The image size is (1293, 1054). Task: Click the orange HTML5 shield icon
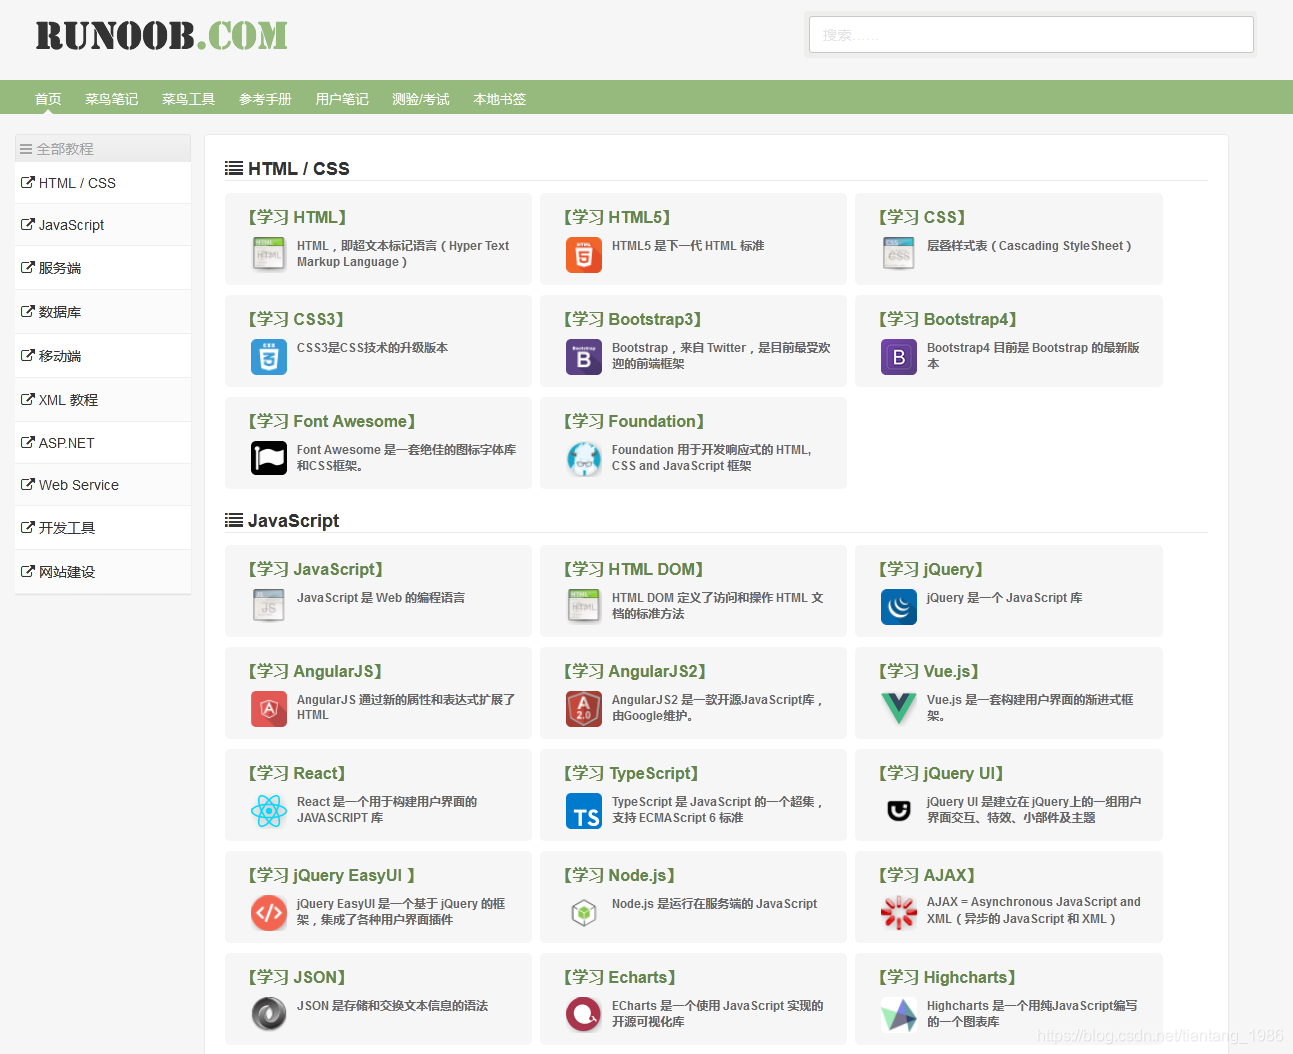click(x=584, y=254)
